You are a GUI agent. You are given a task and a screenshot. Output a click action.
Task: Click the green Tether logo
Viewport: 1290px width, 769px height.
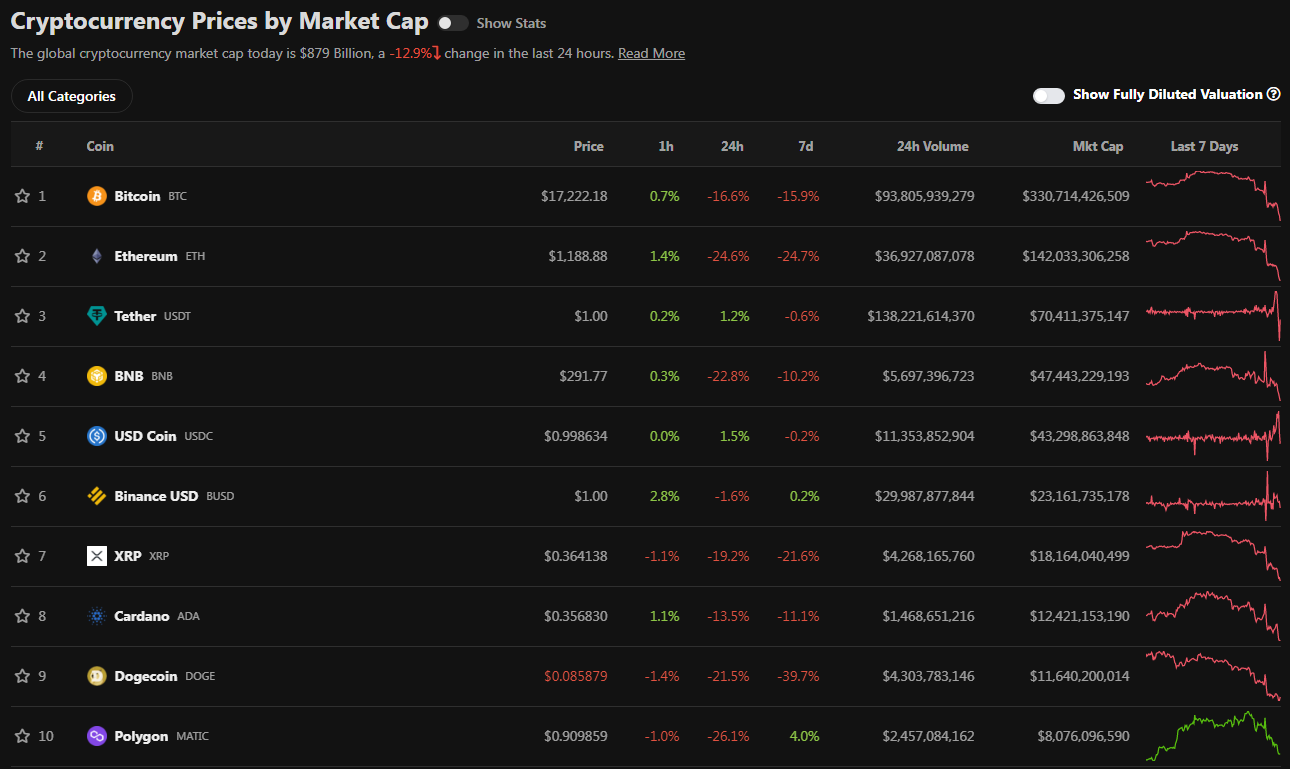[x=97, y=316]
